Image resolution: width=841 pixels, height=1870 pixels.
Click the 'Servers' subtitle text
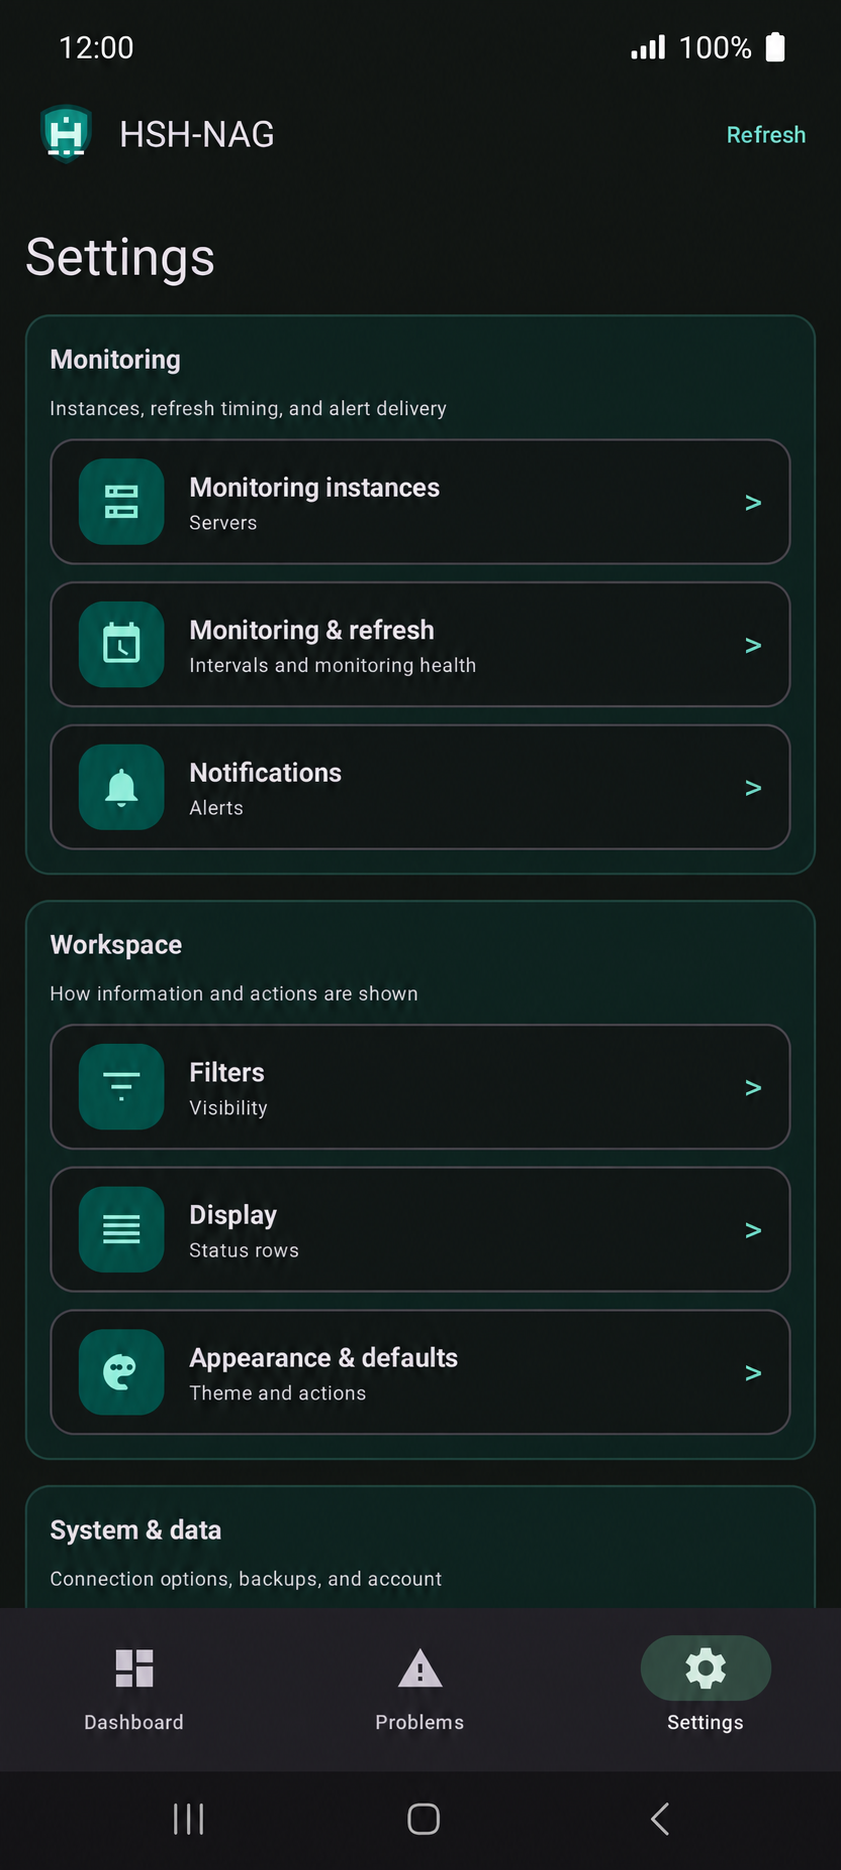223,523
